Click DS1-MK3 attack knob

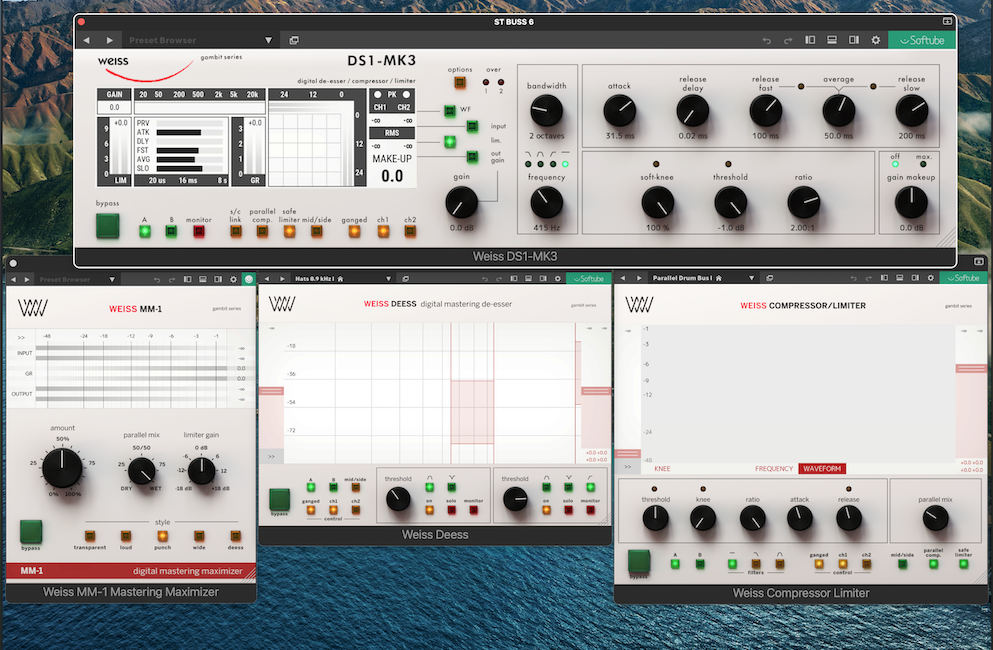619,112
